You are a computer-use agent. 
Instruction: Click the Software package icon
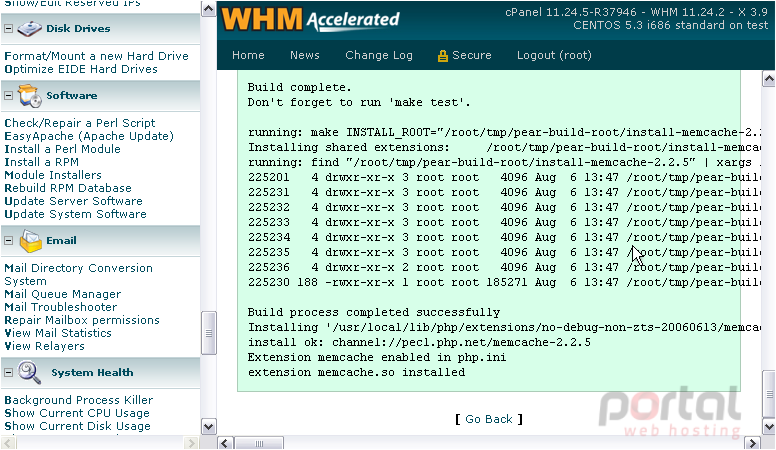pos(30,96)
